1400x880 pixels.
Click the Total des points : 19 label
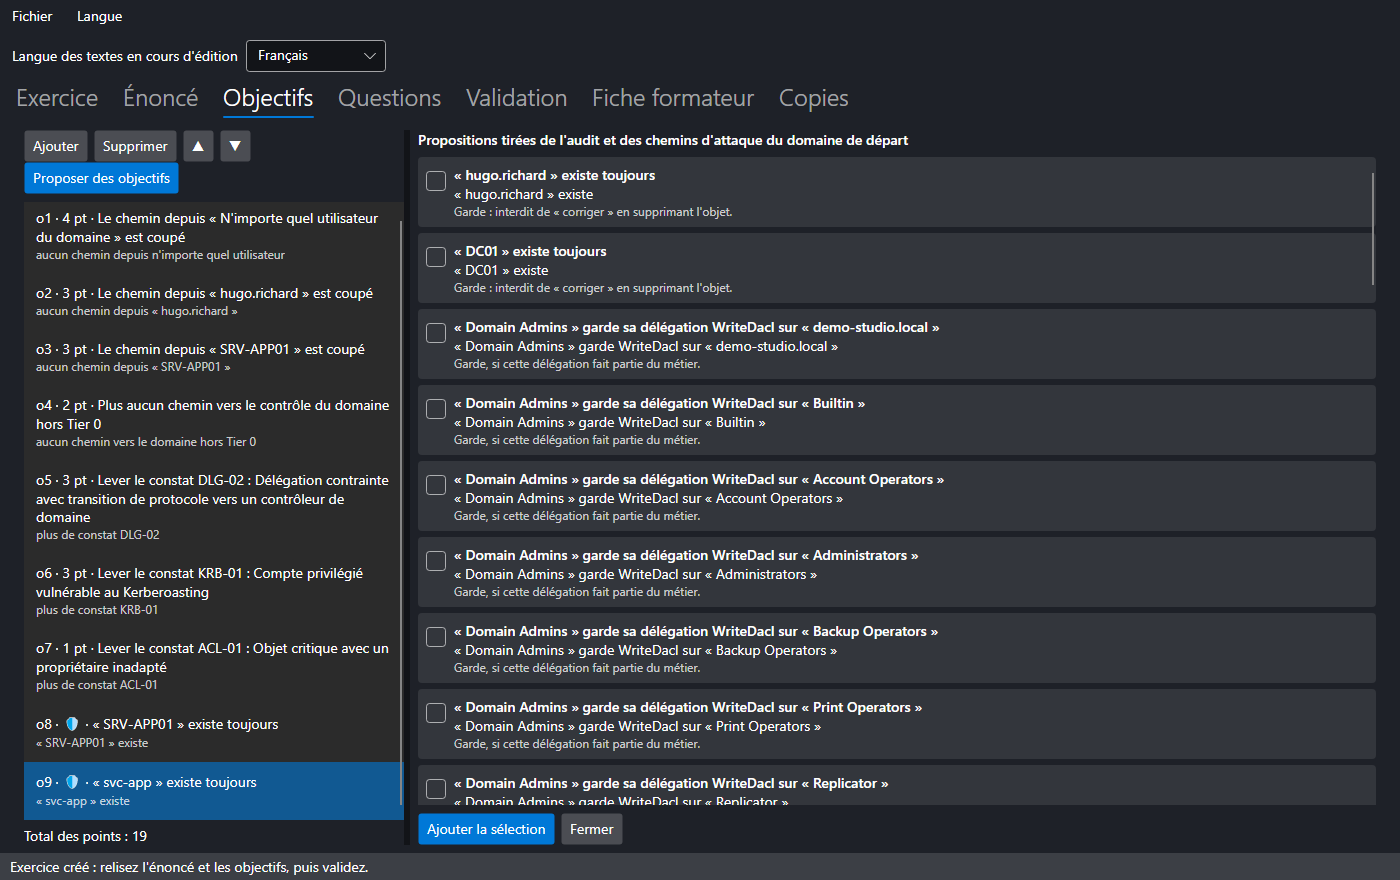[x=85, y=836]
